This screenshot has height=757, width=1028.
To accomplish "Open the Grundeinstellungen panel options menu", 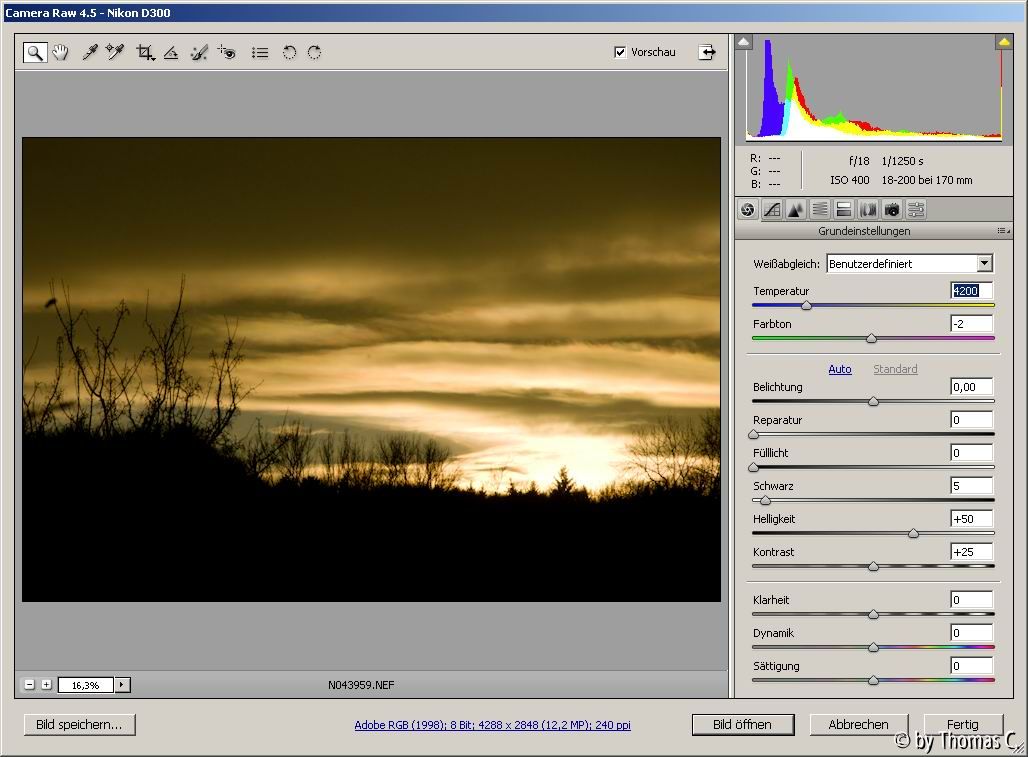I will click(1002, 231).
